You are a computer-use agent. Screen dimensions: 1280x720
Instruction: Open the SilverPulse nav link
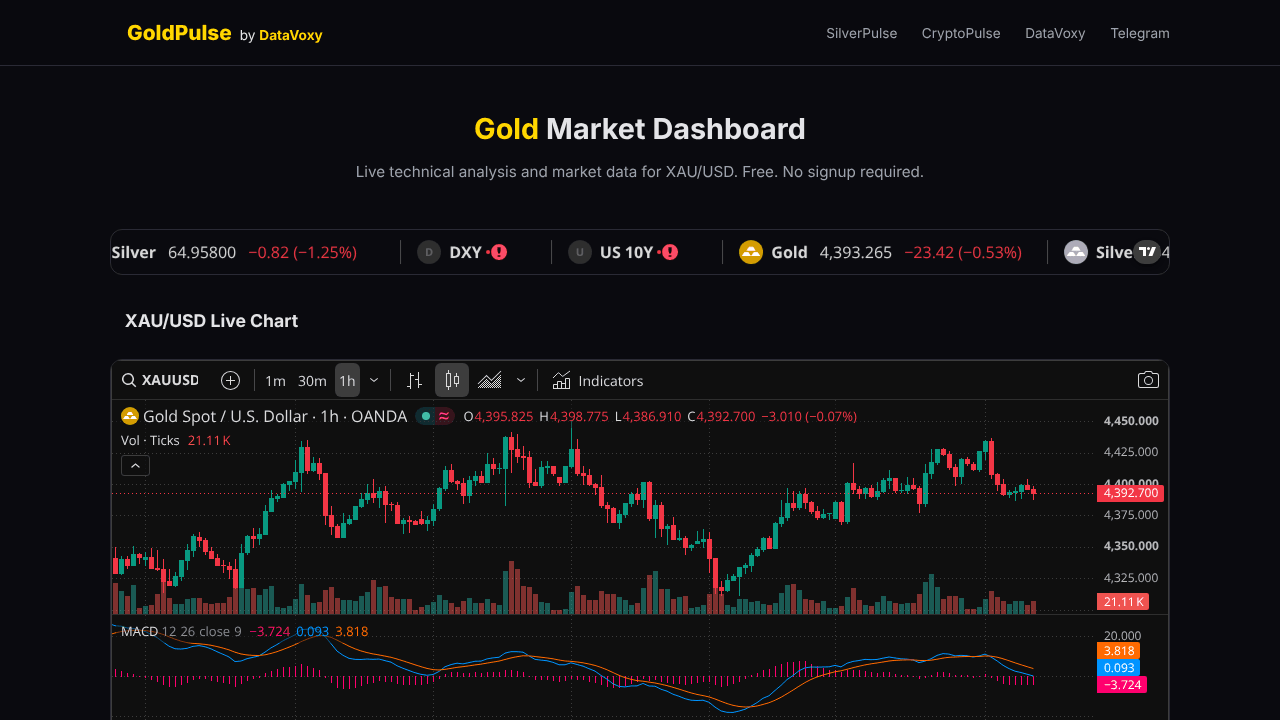pos(862,33)
